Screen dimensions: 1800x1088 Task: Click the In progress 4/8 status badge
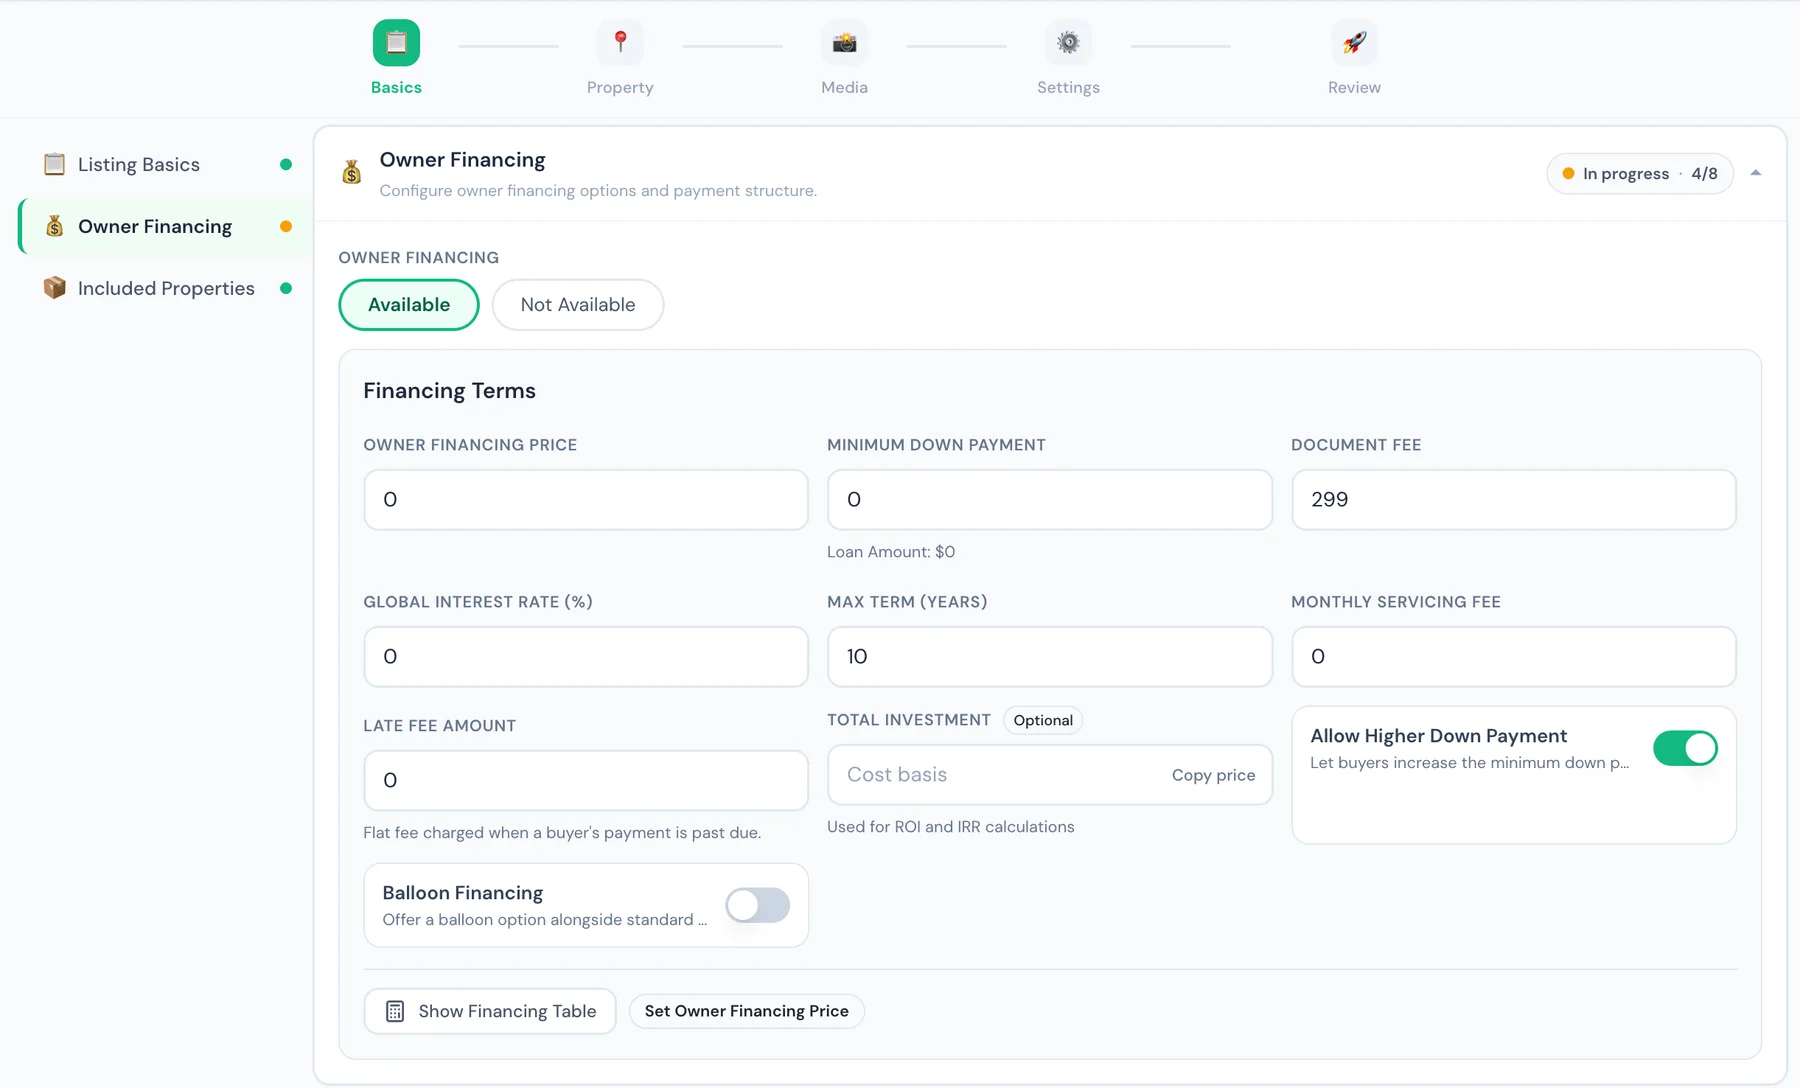click(x=1640, y=173)
